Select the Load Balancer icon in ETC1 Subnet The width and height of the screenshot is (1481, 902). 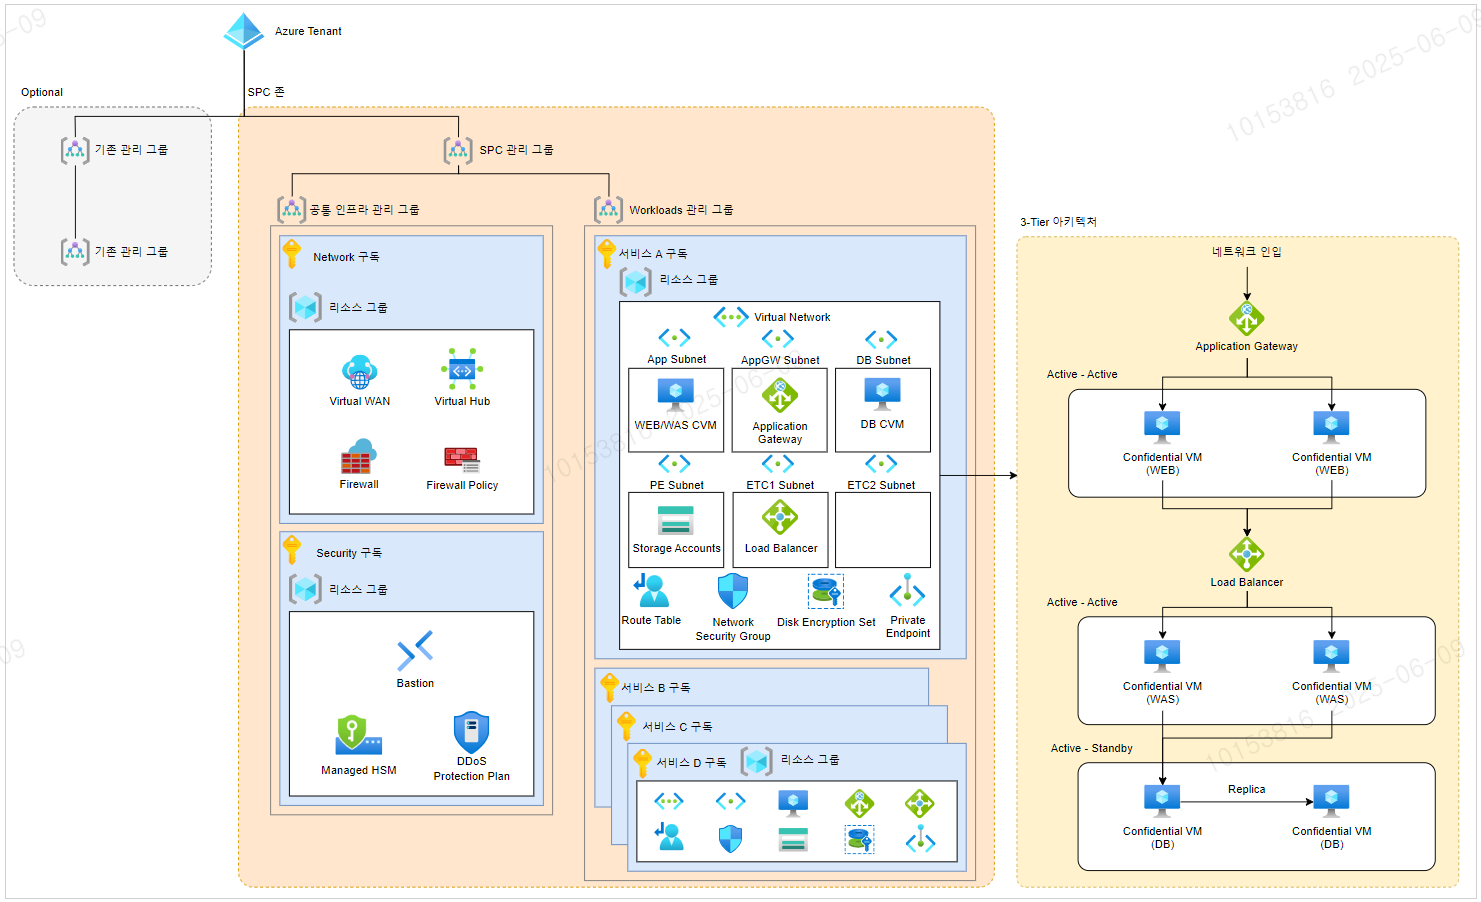click(780, 518)
